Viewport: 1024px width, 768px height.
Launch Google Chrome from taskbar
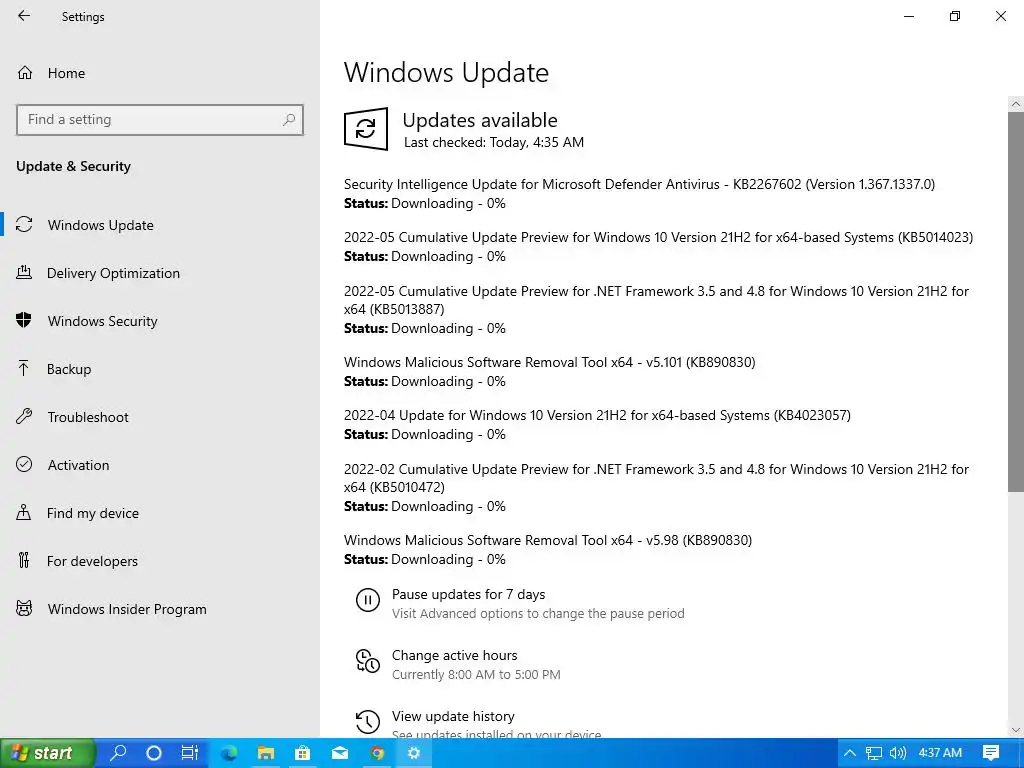tap(377, 753)
